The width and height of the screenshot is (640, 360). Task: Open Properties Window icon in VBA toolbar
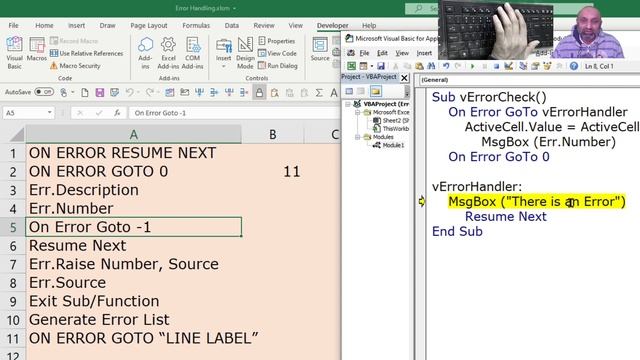[535, 66]
